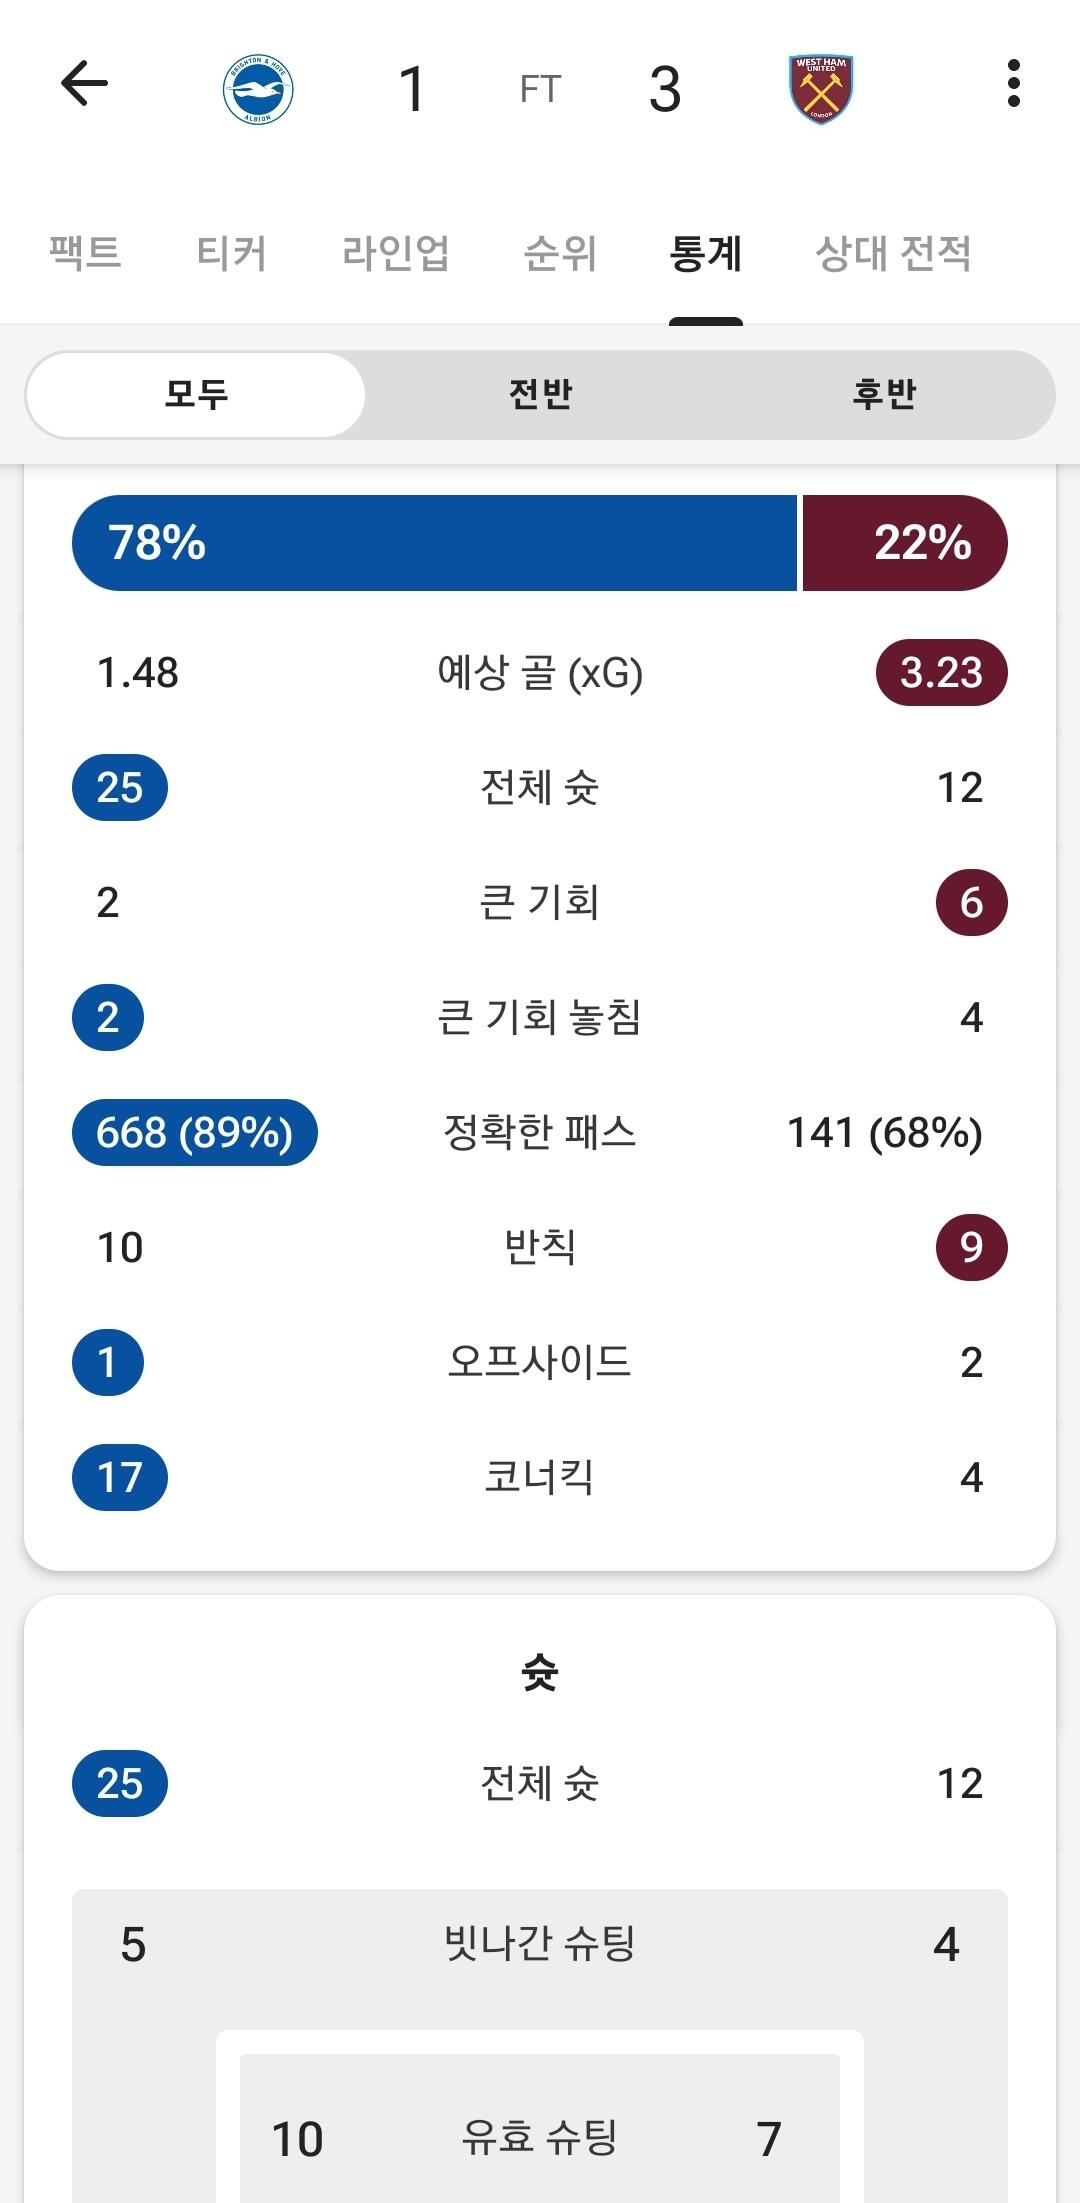Image resolution: width=1080 pixels, height=2203 pixels.
Task: Tap the 코너킥 stat row label
Action: (540, 1477)
